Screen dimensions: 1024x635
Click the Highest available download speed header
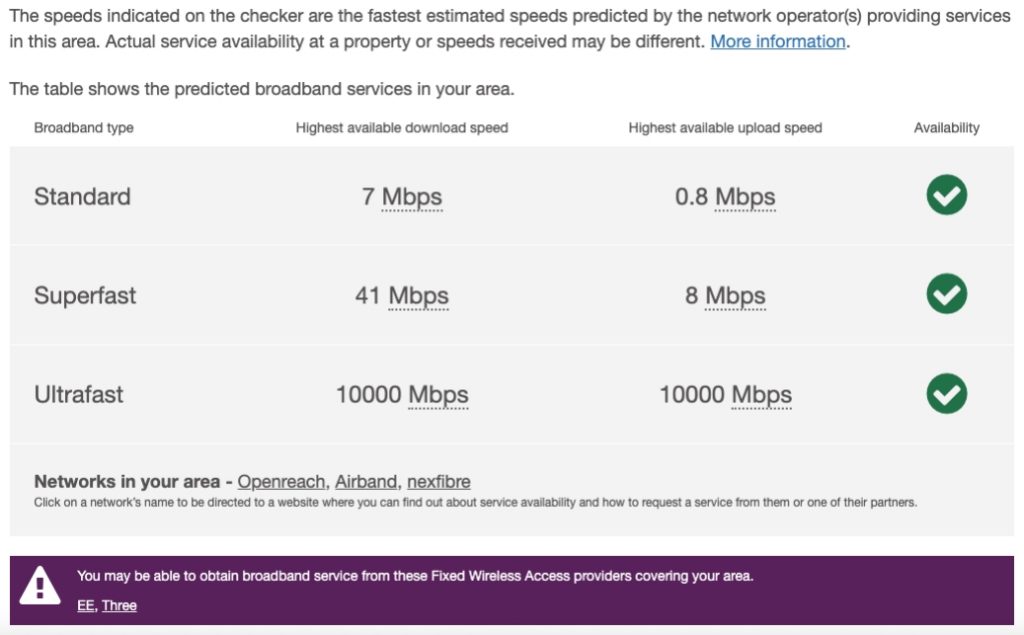[402, 128]
